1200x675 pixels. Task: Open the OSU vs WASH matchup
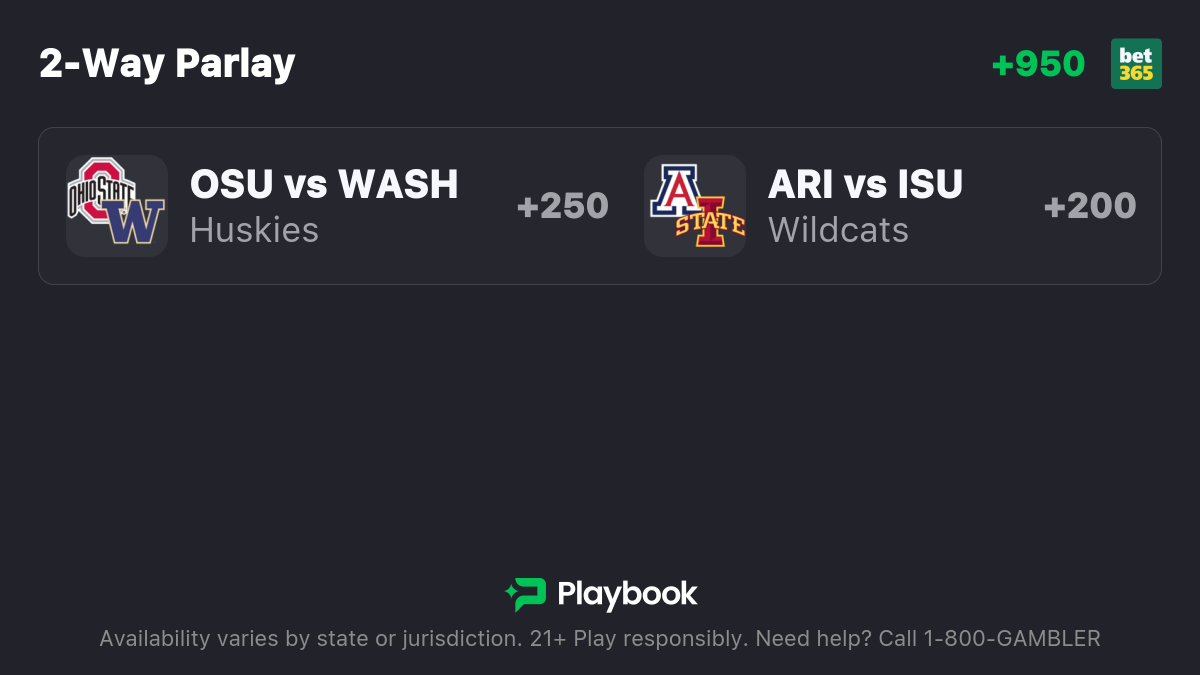324,184
